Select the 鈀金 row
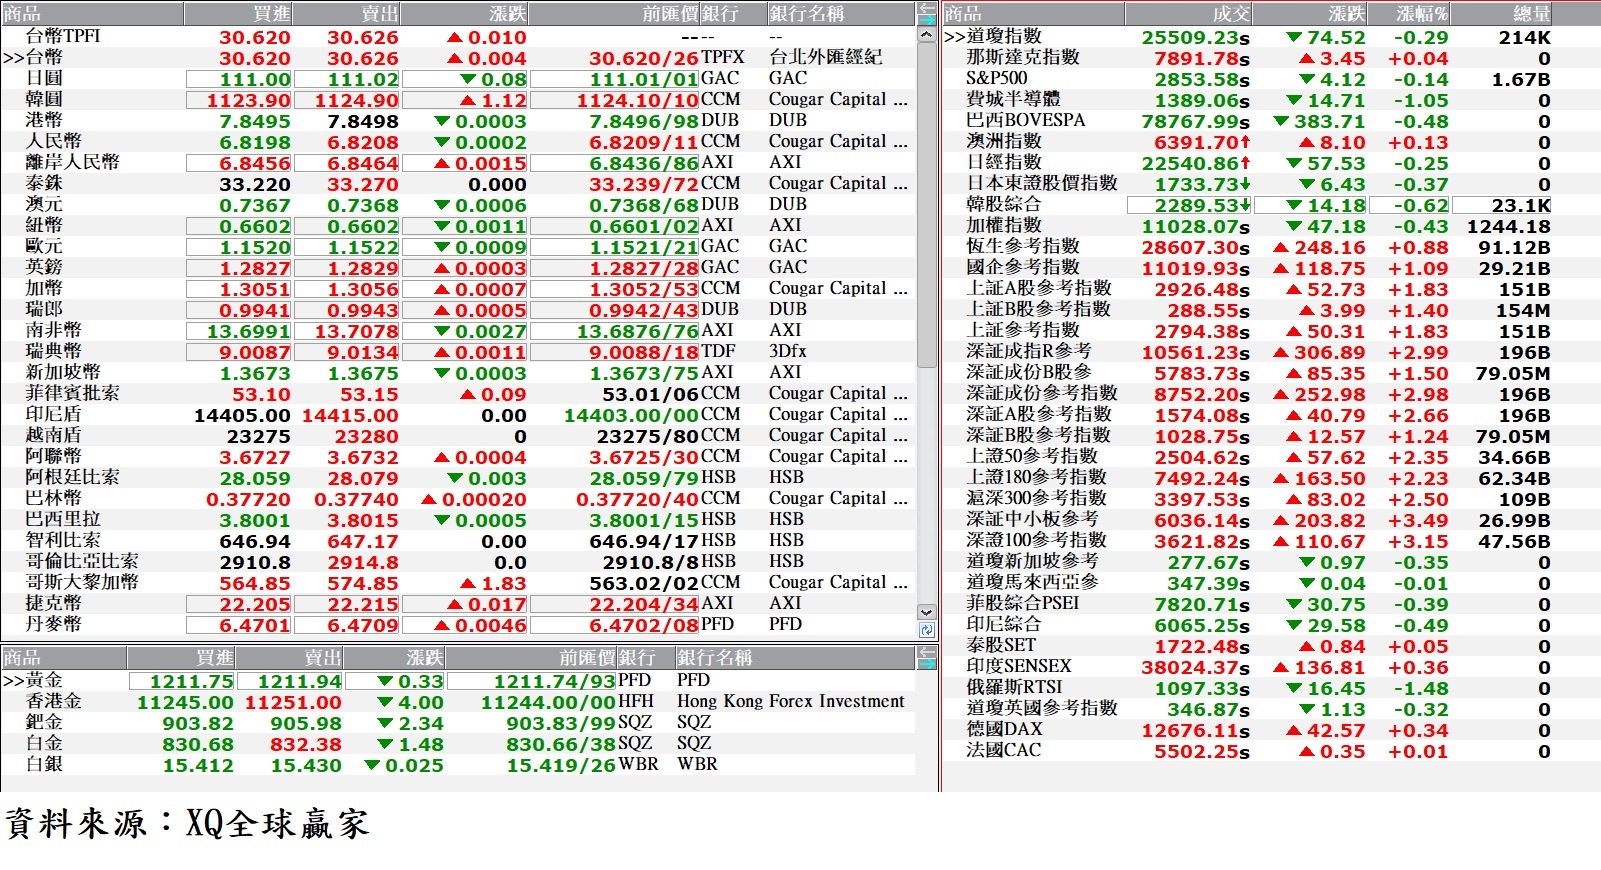The image size is (1601, 870). [x=458, y=723]
